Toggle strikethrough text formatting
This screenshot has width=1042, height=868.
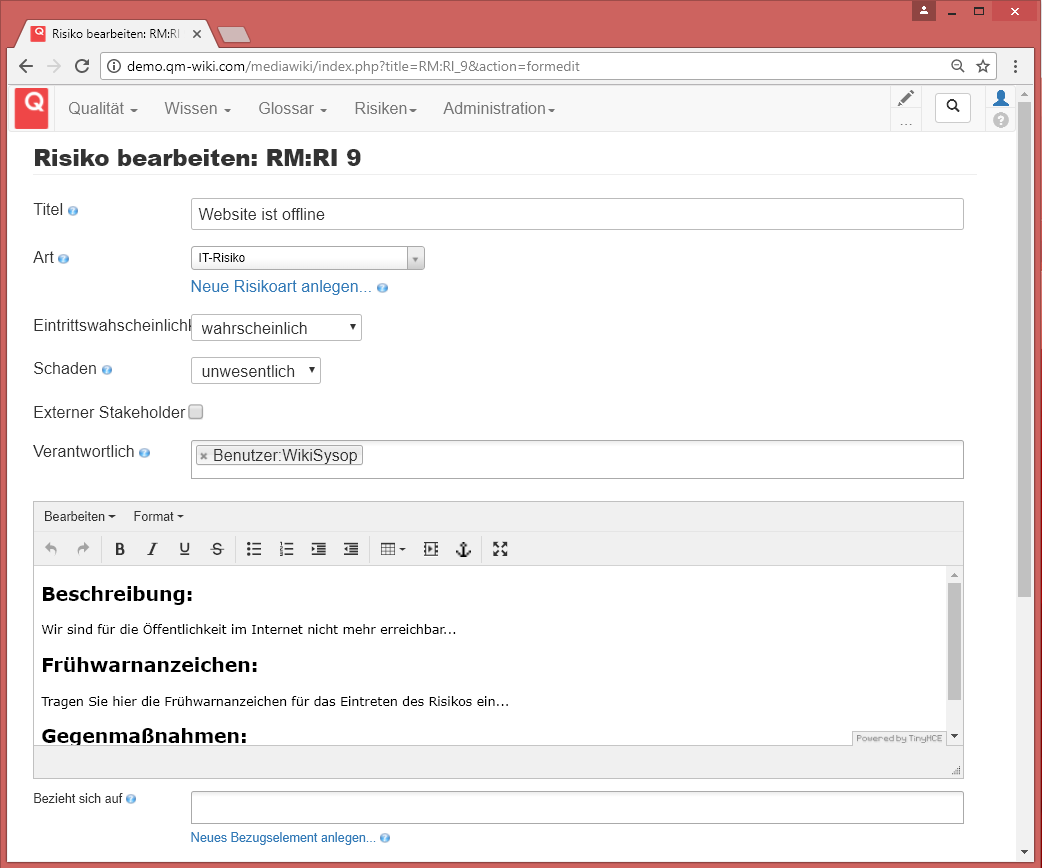click(x=217, y=549)
